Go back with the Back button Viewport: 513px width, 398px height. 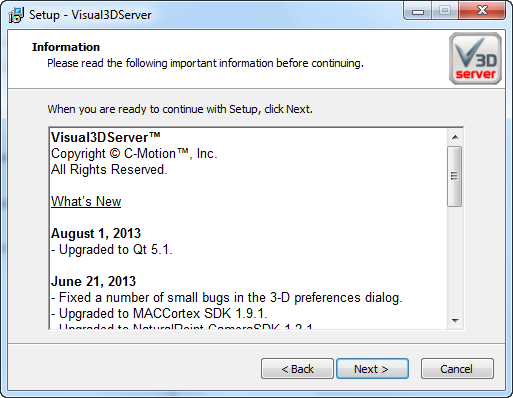pyautogui.click(x=297, y=369)
